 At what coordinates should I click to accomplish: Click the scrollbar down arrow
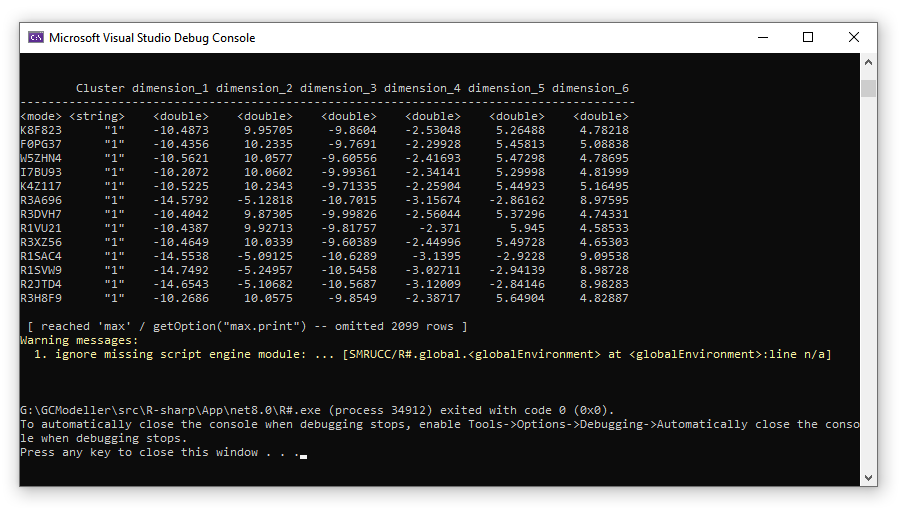tap(868, 477)
